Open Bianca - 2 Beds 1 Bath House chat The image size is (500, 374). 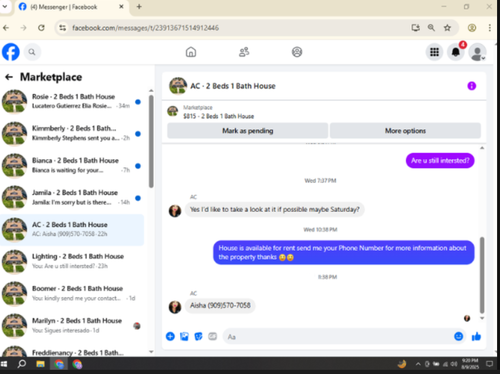(72, 165)
